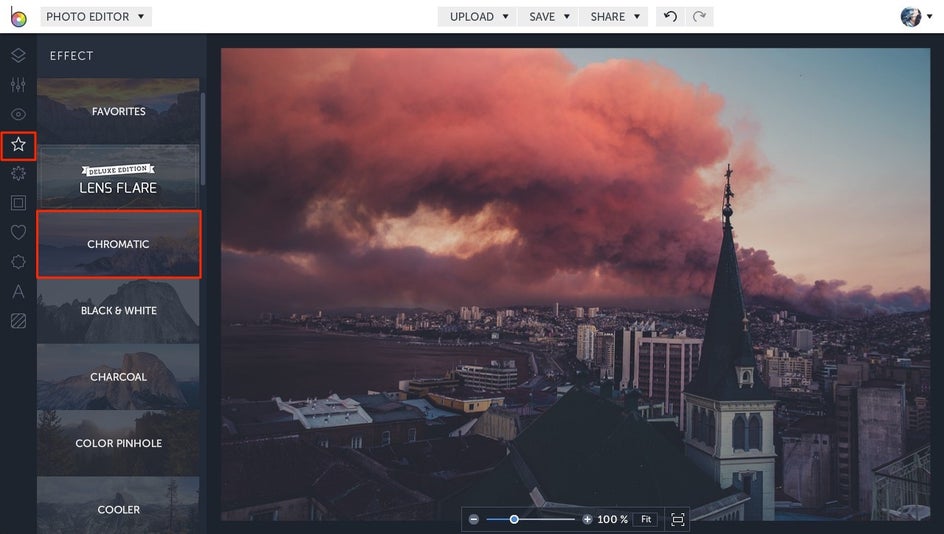This screenshot has height=534, width=944.
Task: Zoom in with the plus icon
Action: [587, 519]
